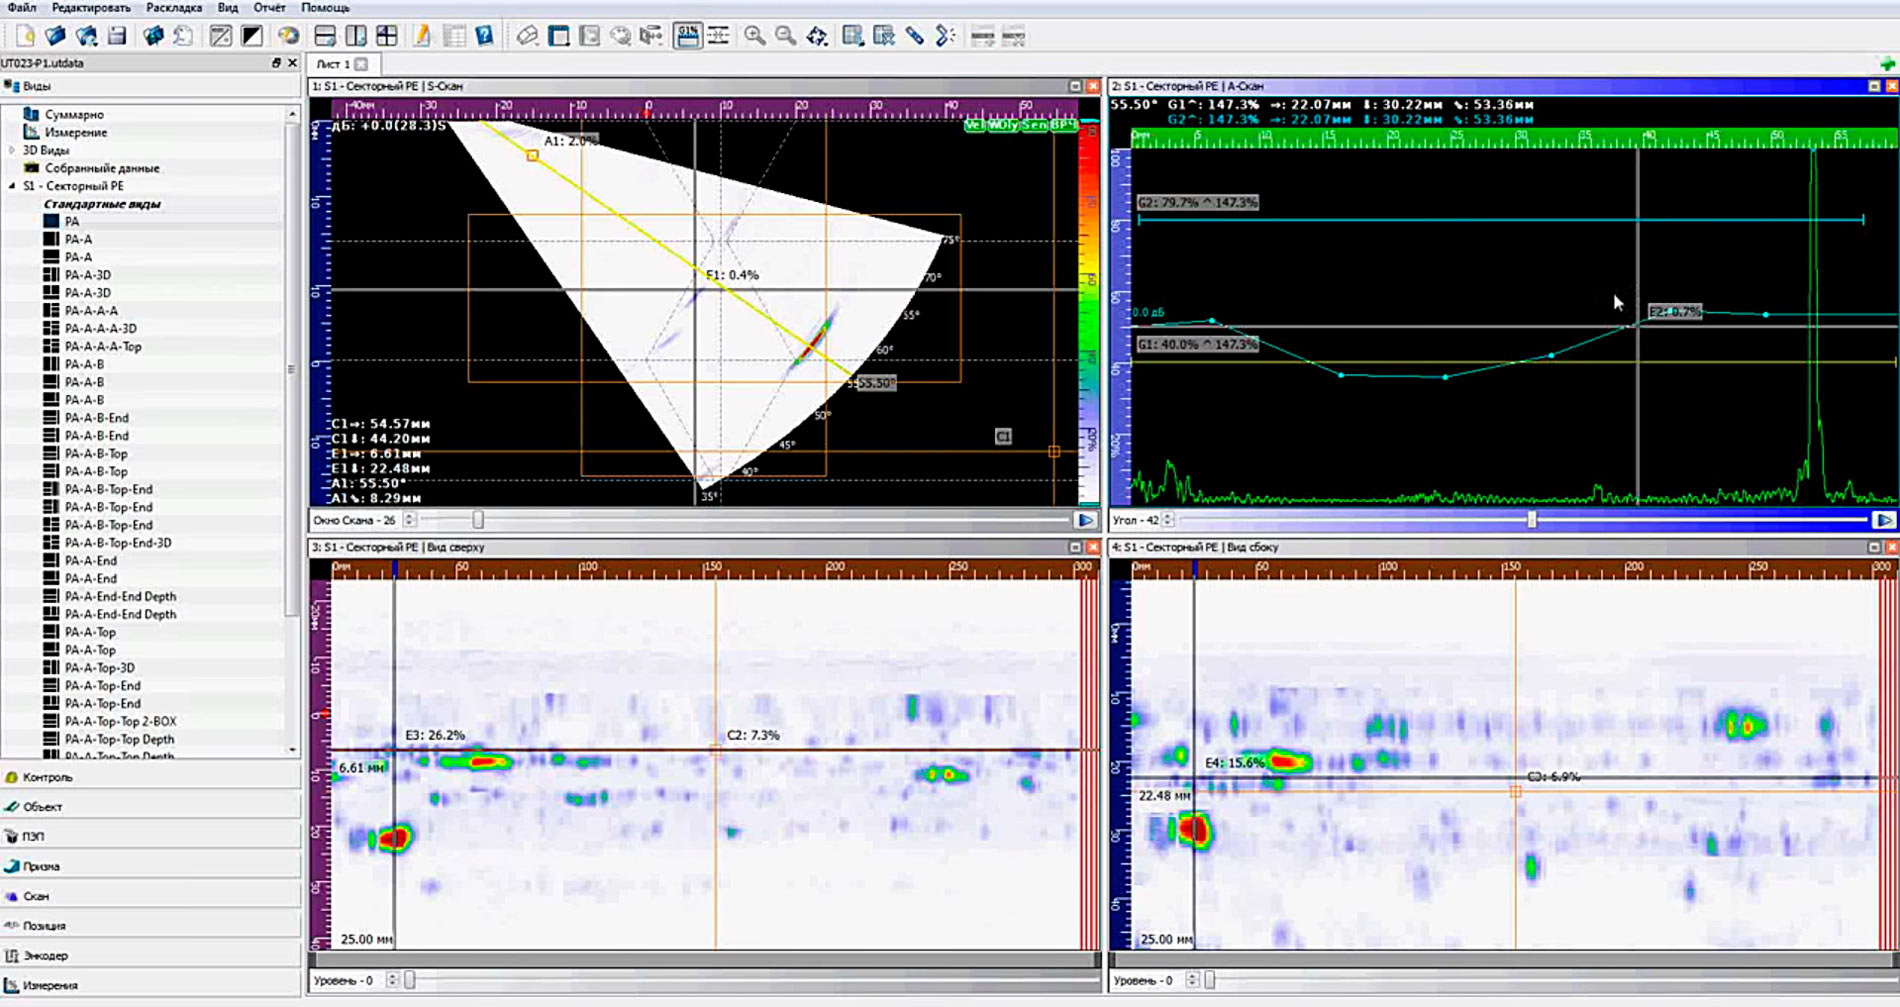Select the PA-A-B-Top-End-3D layout item
The image size is (1900, 1007).
(x=118, y=543)
